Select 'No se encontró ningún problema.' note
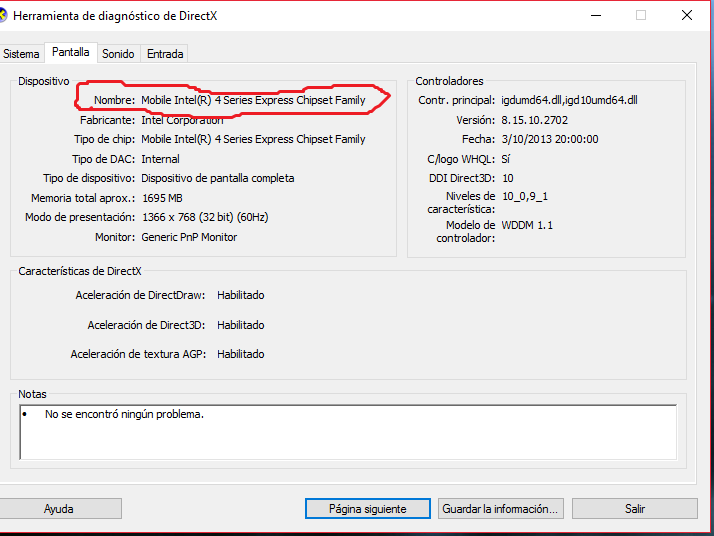 coord(124,414)
